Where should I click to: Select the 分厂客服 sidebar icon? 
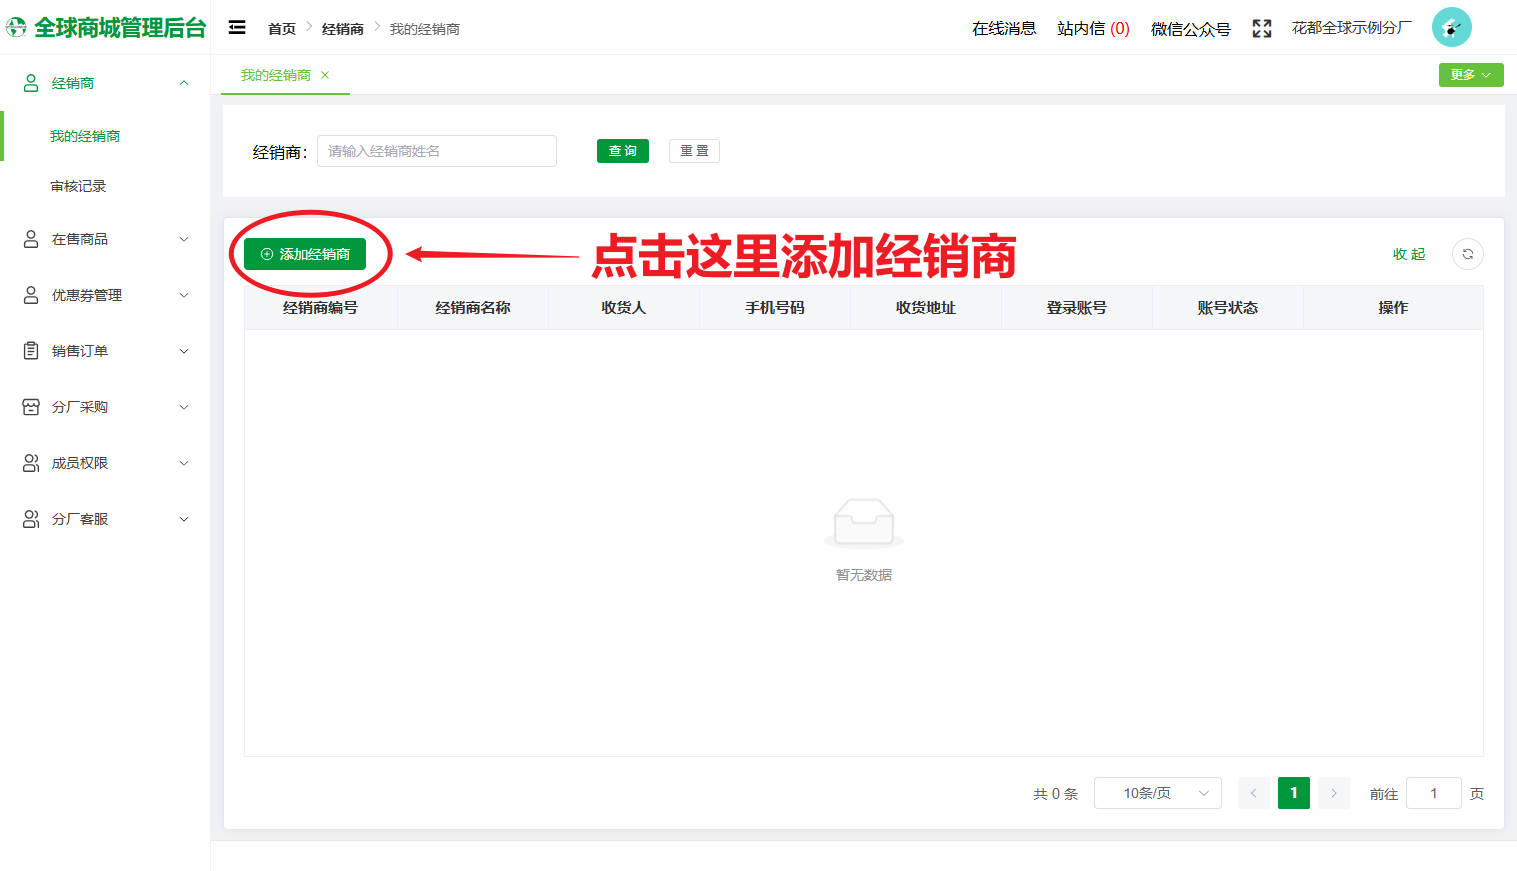[29, 519]
